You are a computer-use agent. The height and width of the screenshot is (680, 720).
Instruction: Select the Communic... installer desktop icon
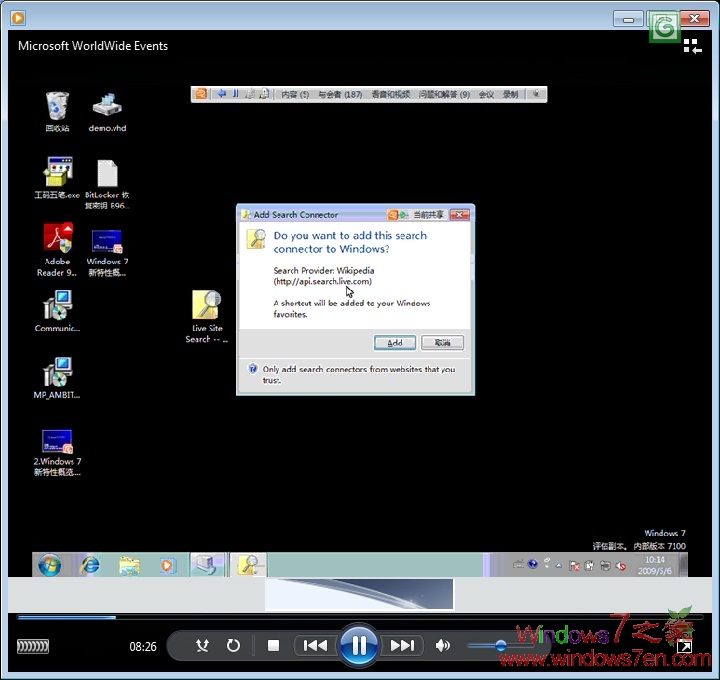point(57,311)
